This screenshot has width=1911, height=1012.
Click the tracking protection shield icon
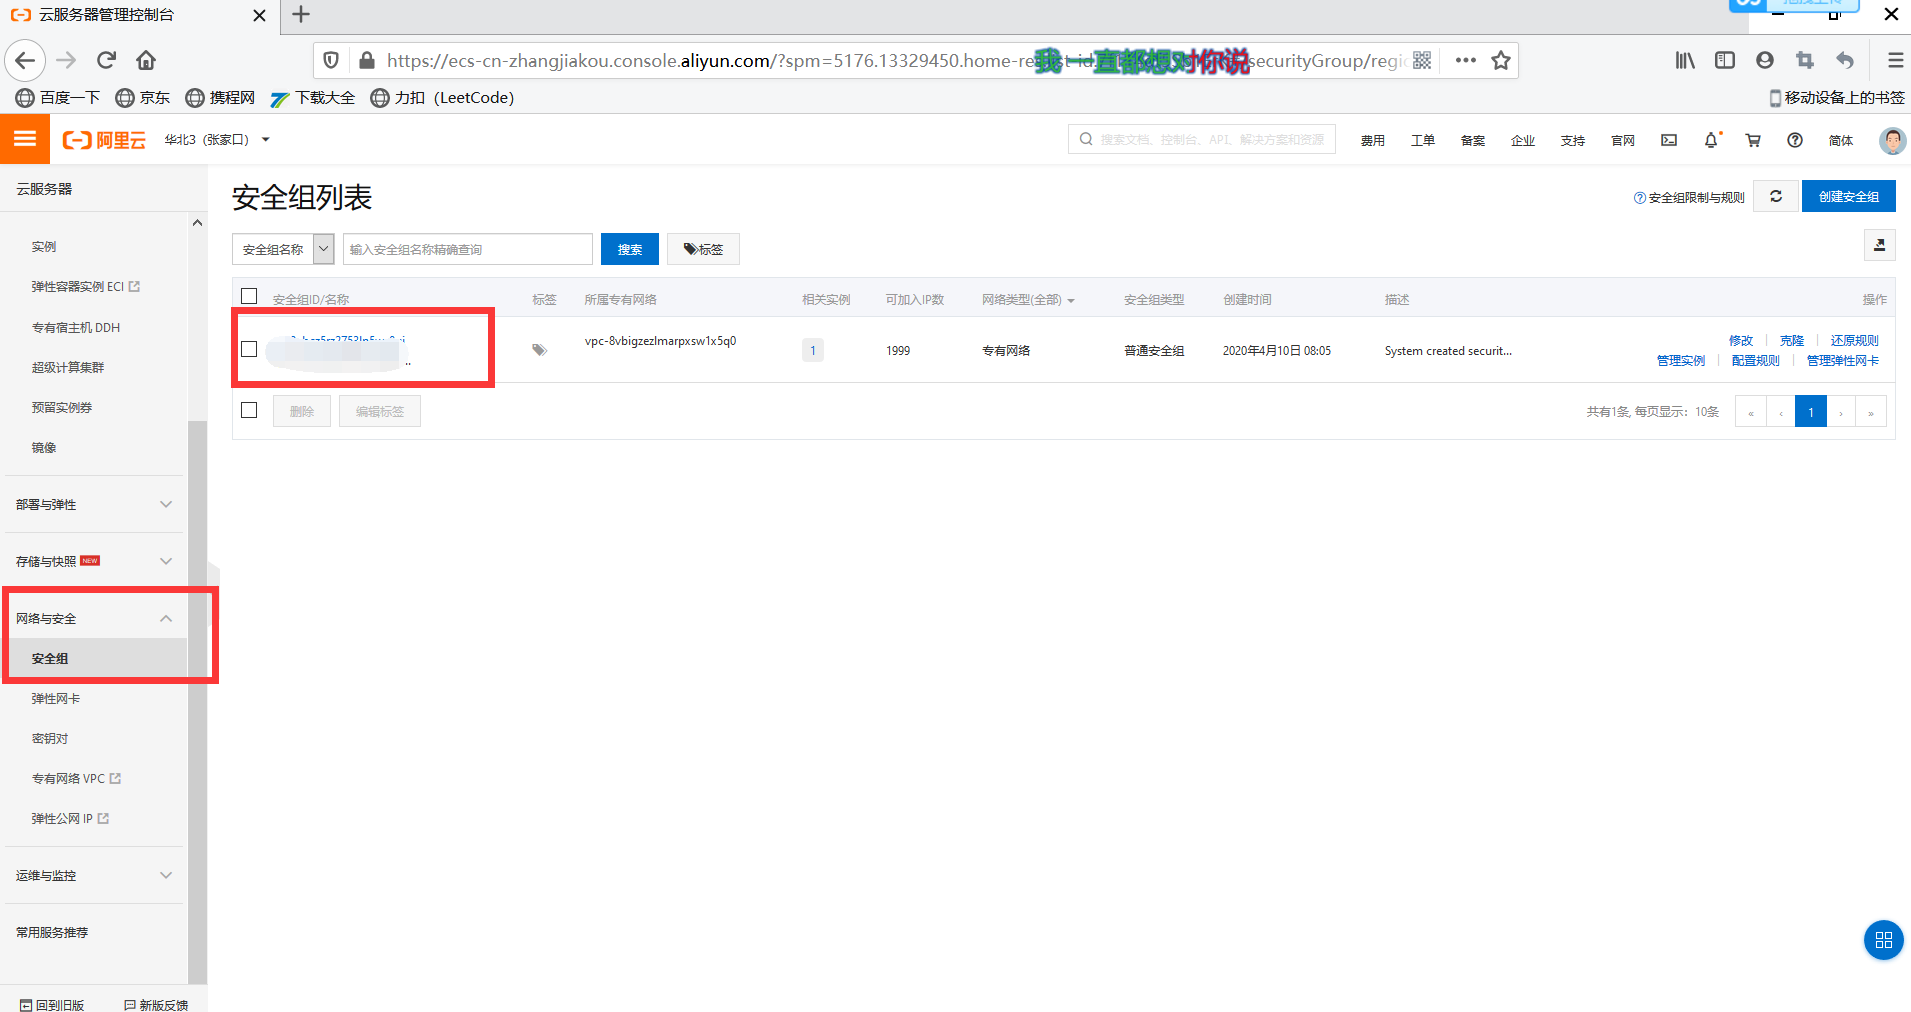click(x=331, y=60)
